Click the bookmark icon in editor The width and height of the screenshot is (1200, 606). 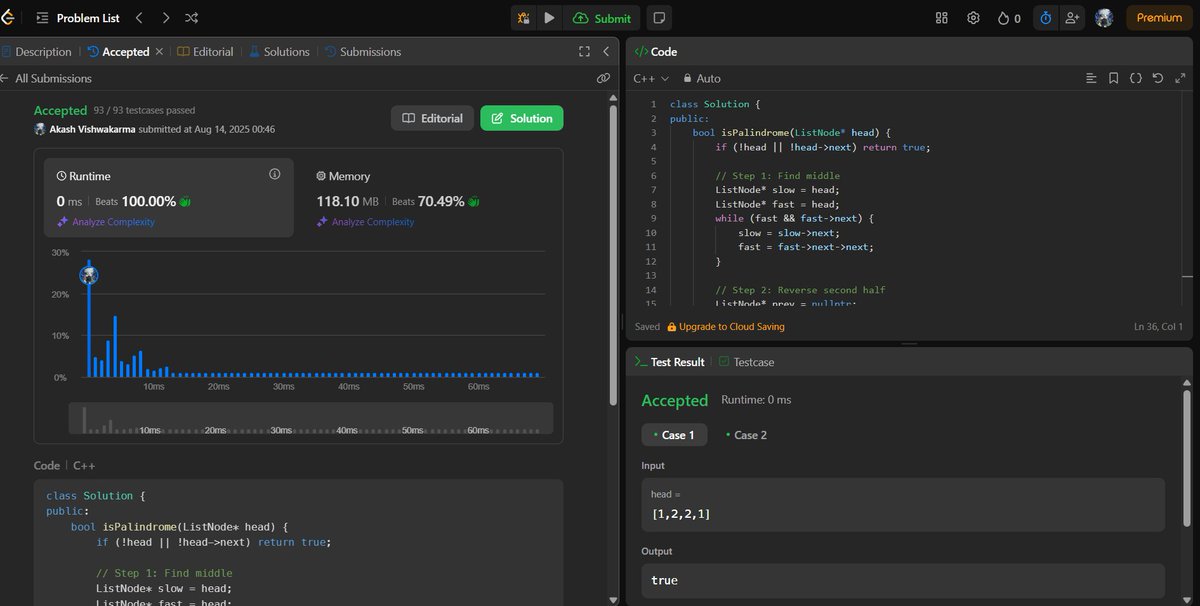click(x=1113, y=78)
